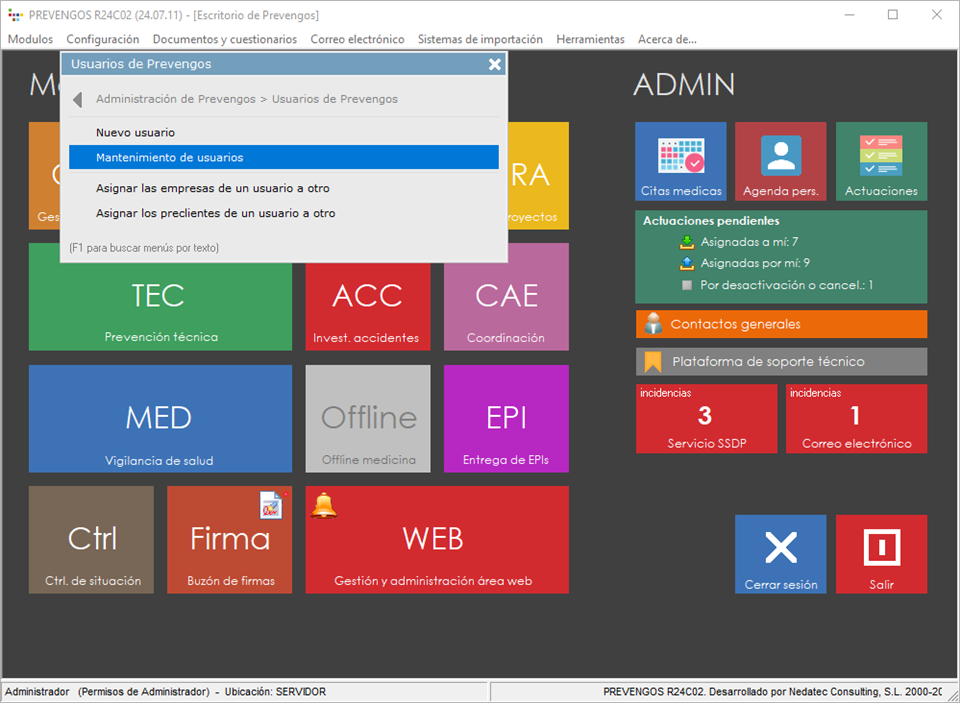Open the MED Vigilancia de salud tile
This screenshot has width=960, height=703.
[160, 418]
